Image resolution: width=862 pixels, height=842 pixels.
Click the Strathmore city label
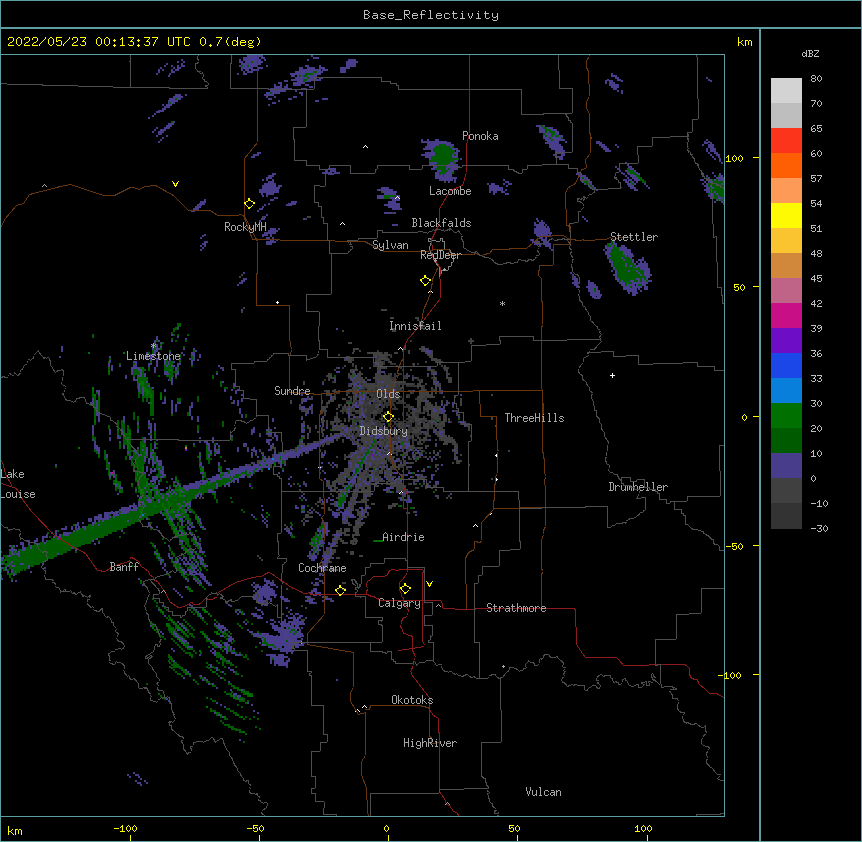516,608
